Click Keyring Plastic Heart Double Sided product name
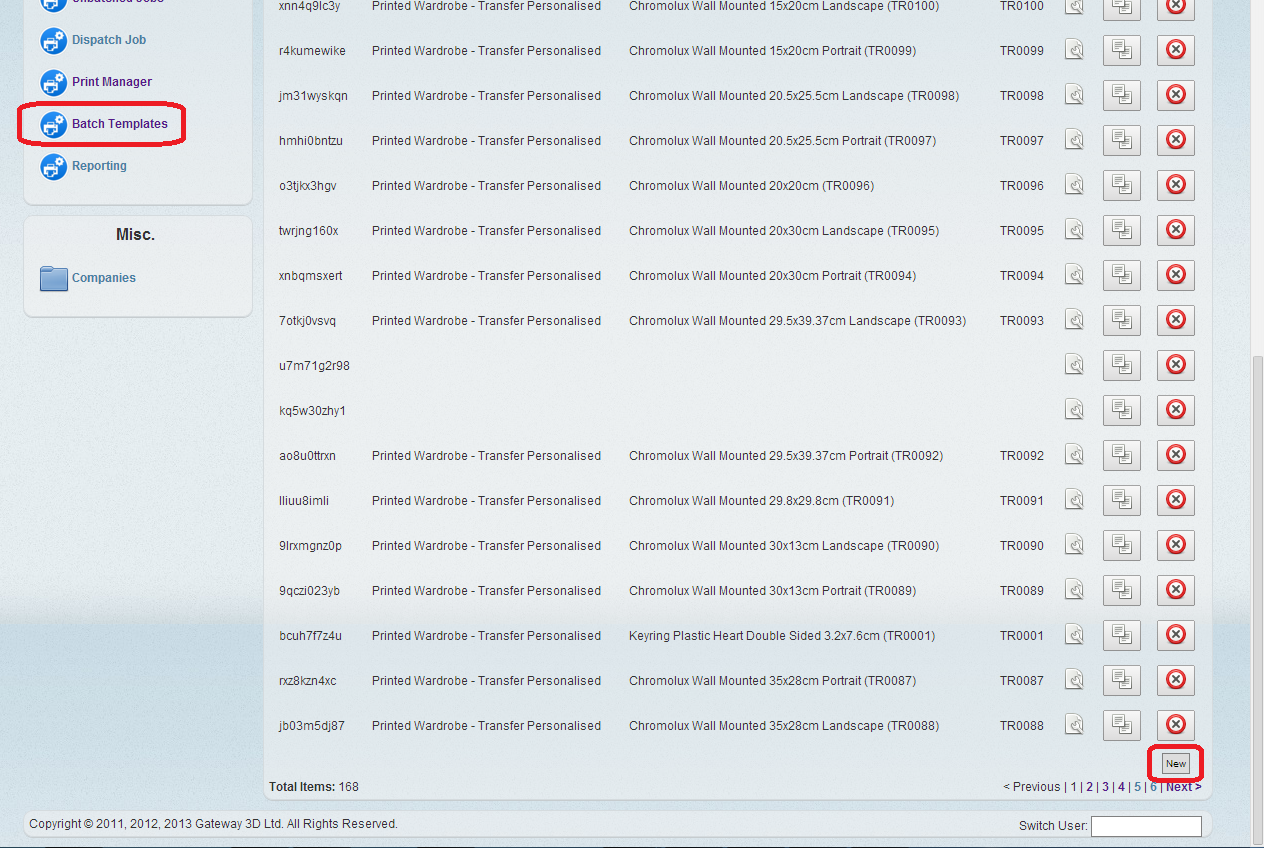Viewport: 1264px width, 848px height. (x=782, y=635)
